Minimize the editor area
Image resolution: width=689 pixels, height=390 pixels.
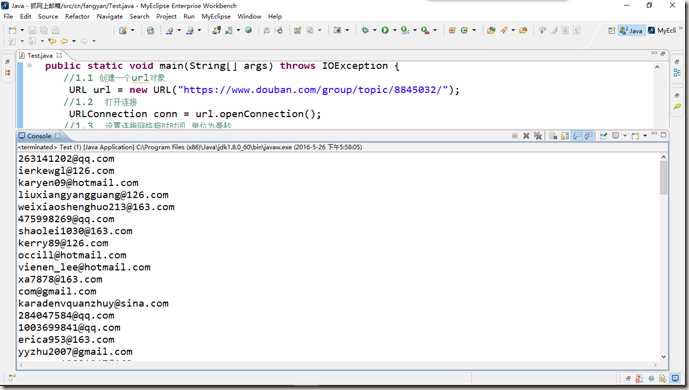click(654, 53)
